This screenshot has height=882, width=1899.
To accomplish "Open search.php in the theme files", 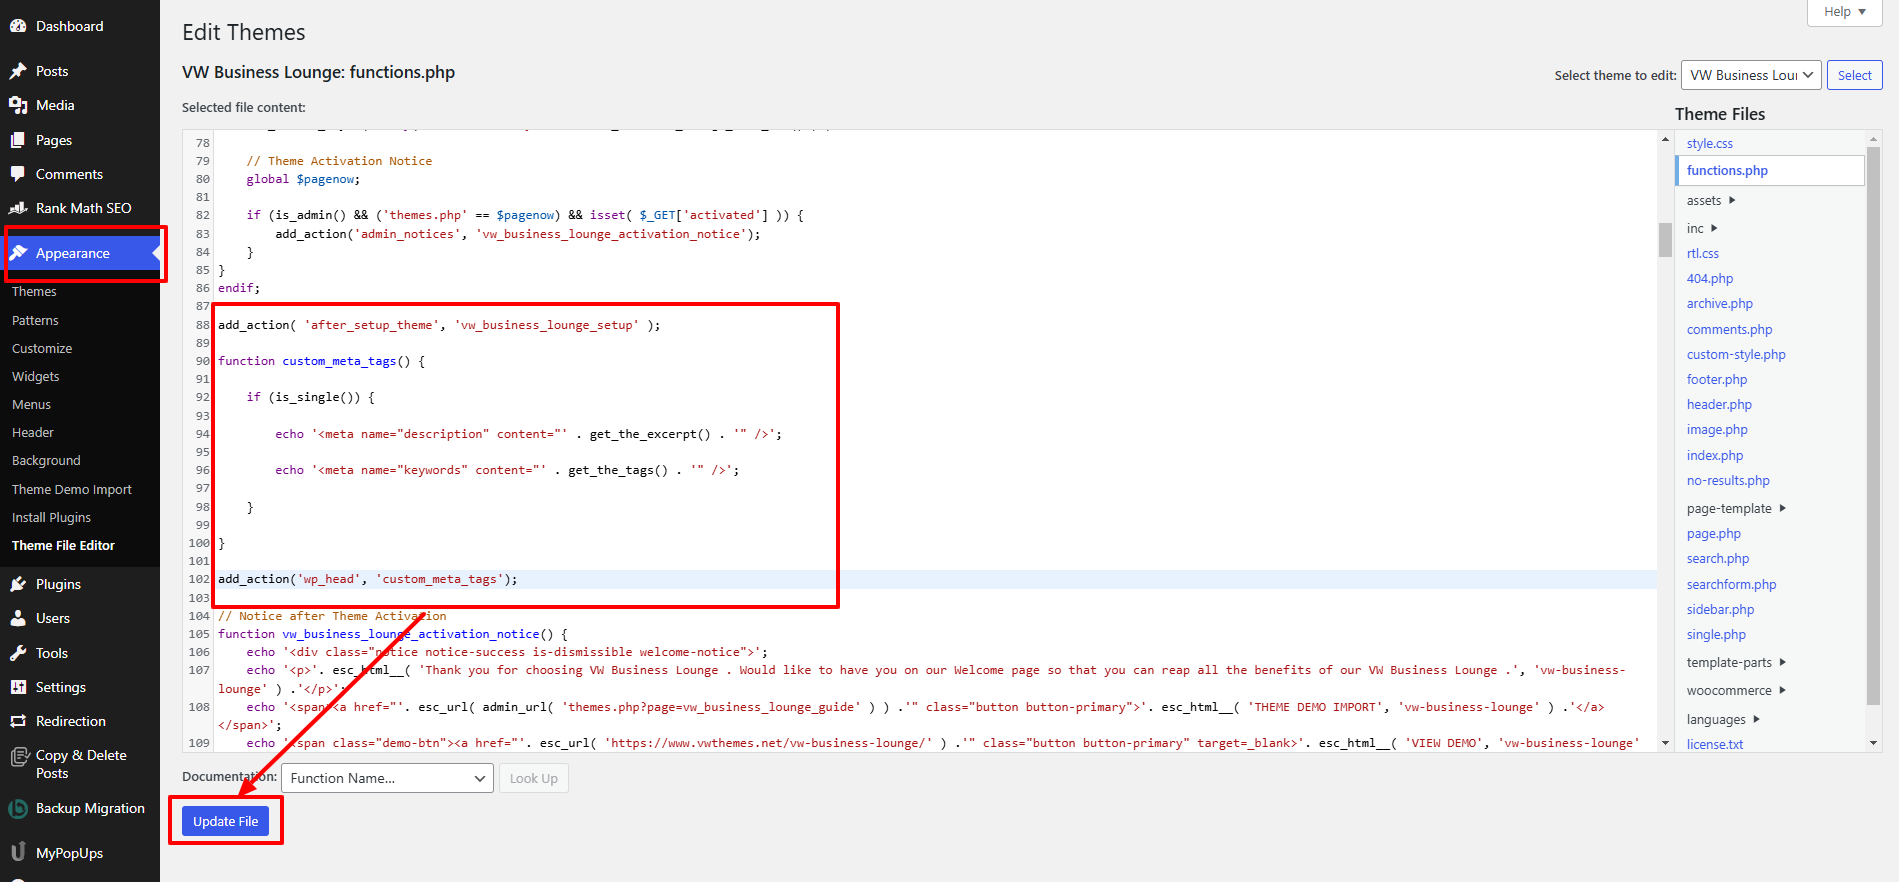I will tap(1718, 558).
